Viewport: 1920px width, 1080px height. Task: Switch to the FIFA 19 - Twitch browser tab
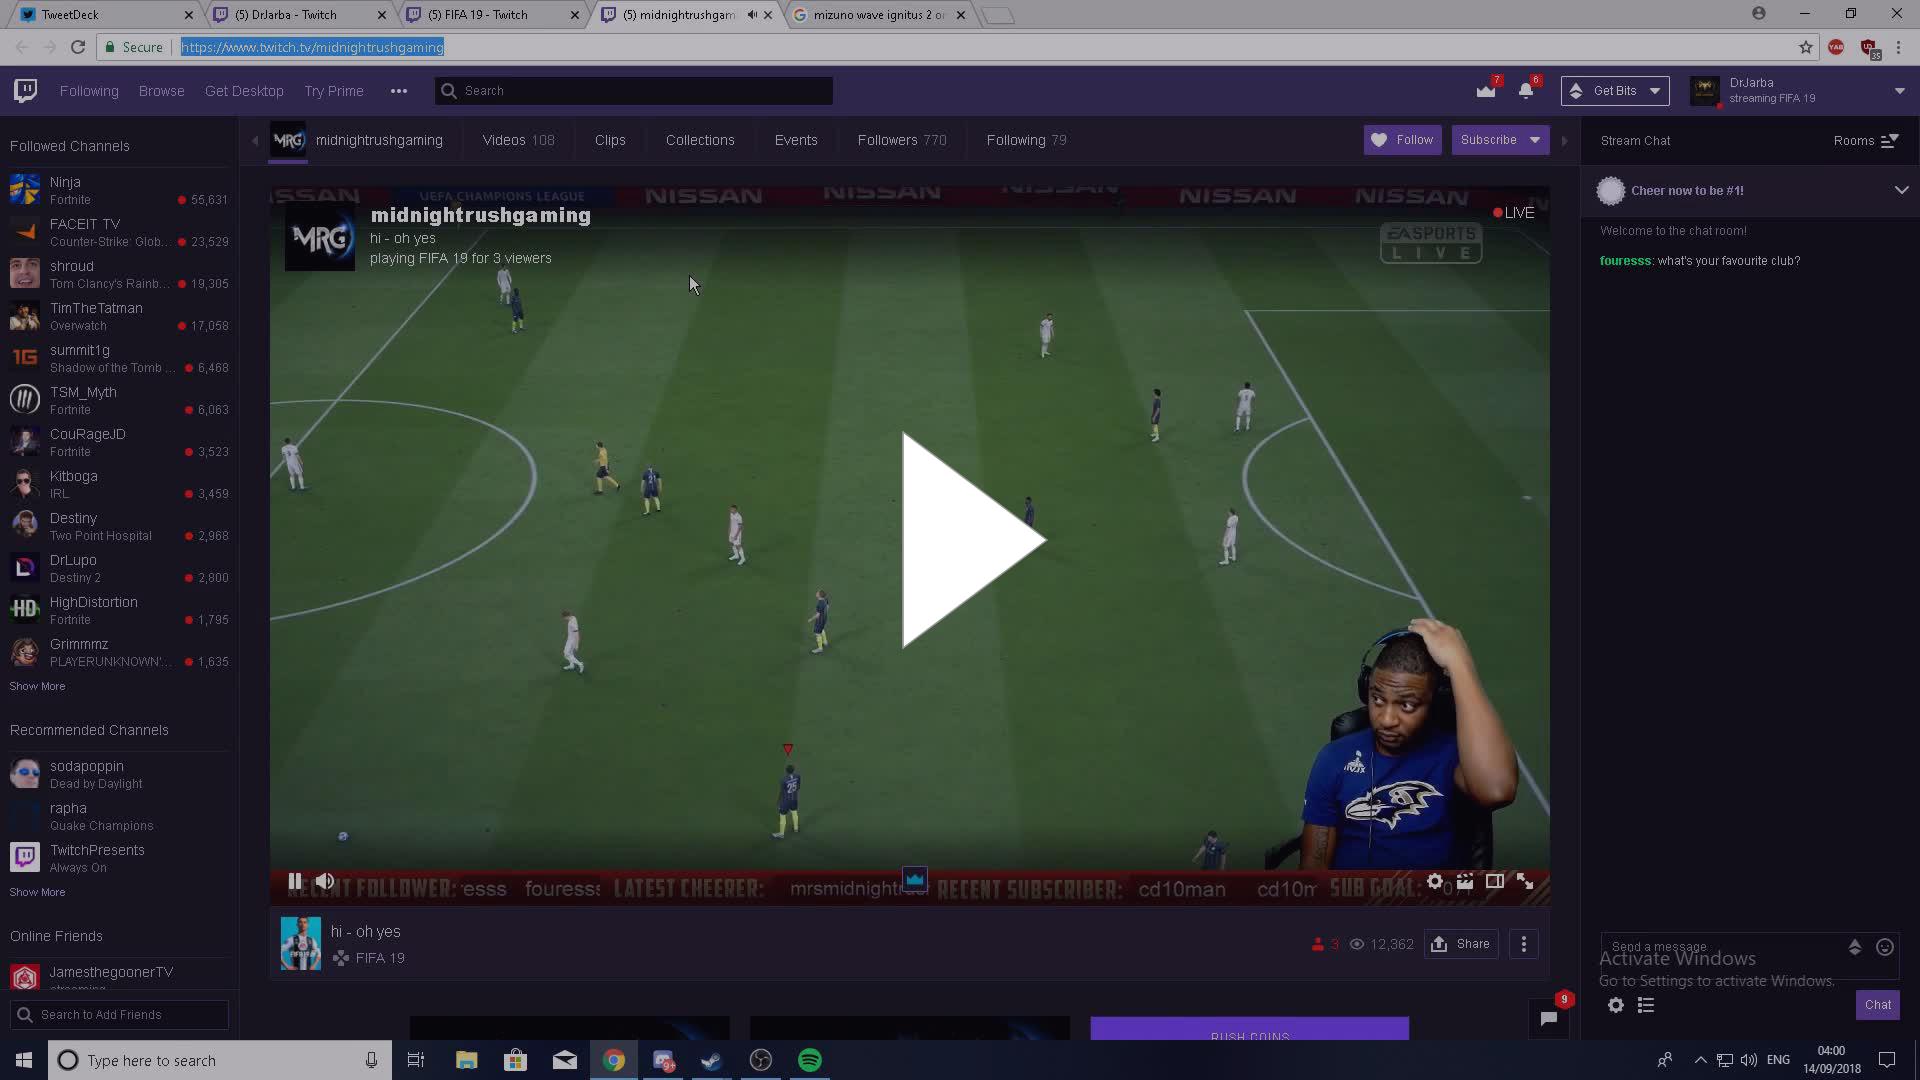[x=490, y=15]
